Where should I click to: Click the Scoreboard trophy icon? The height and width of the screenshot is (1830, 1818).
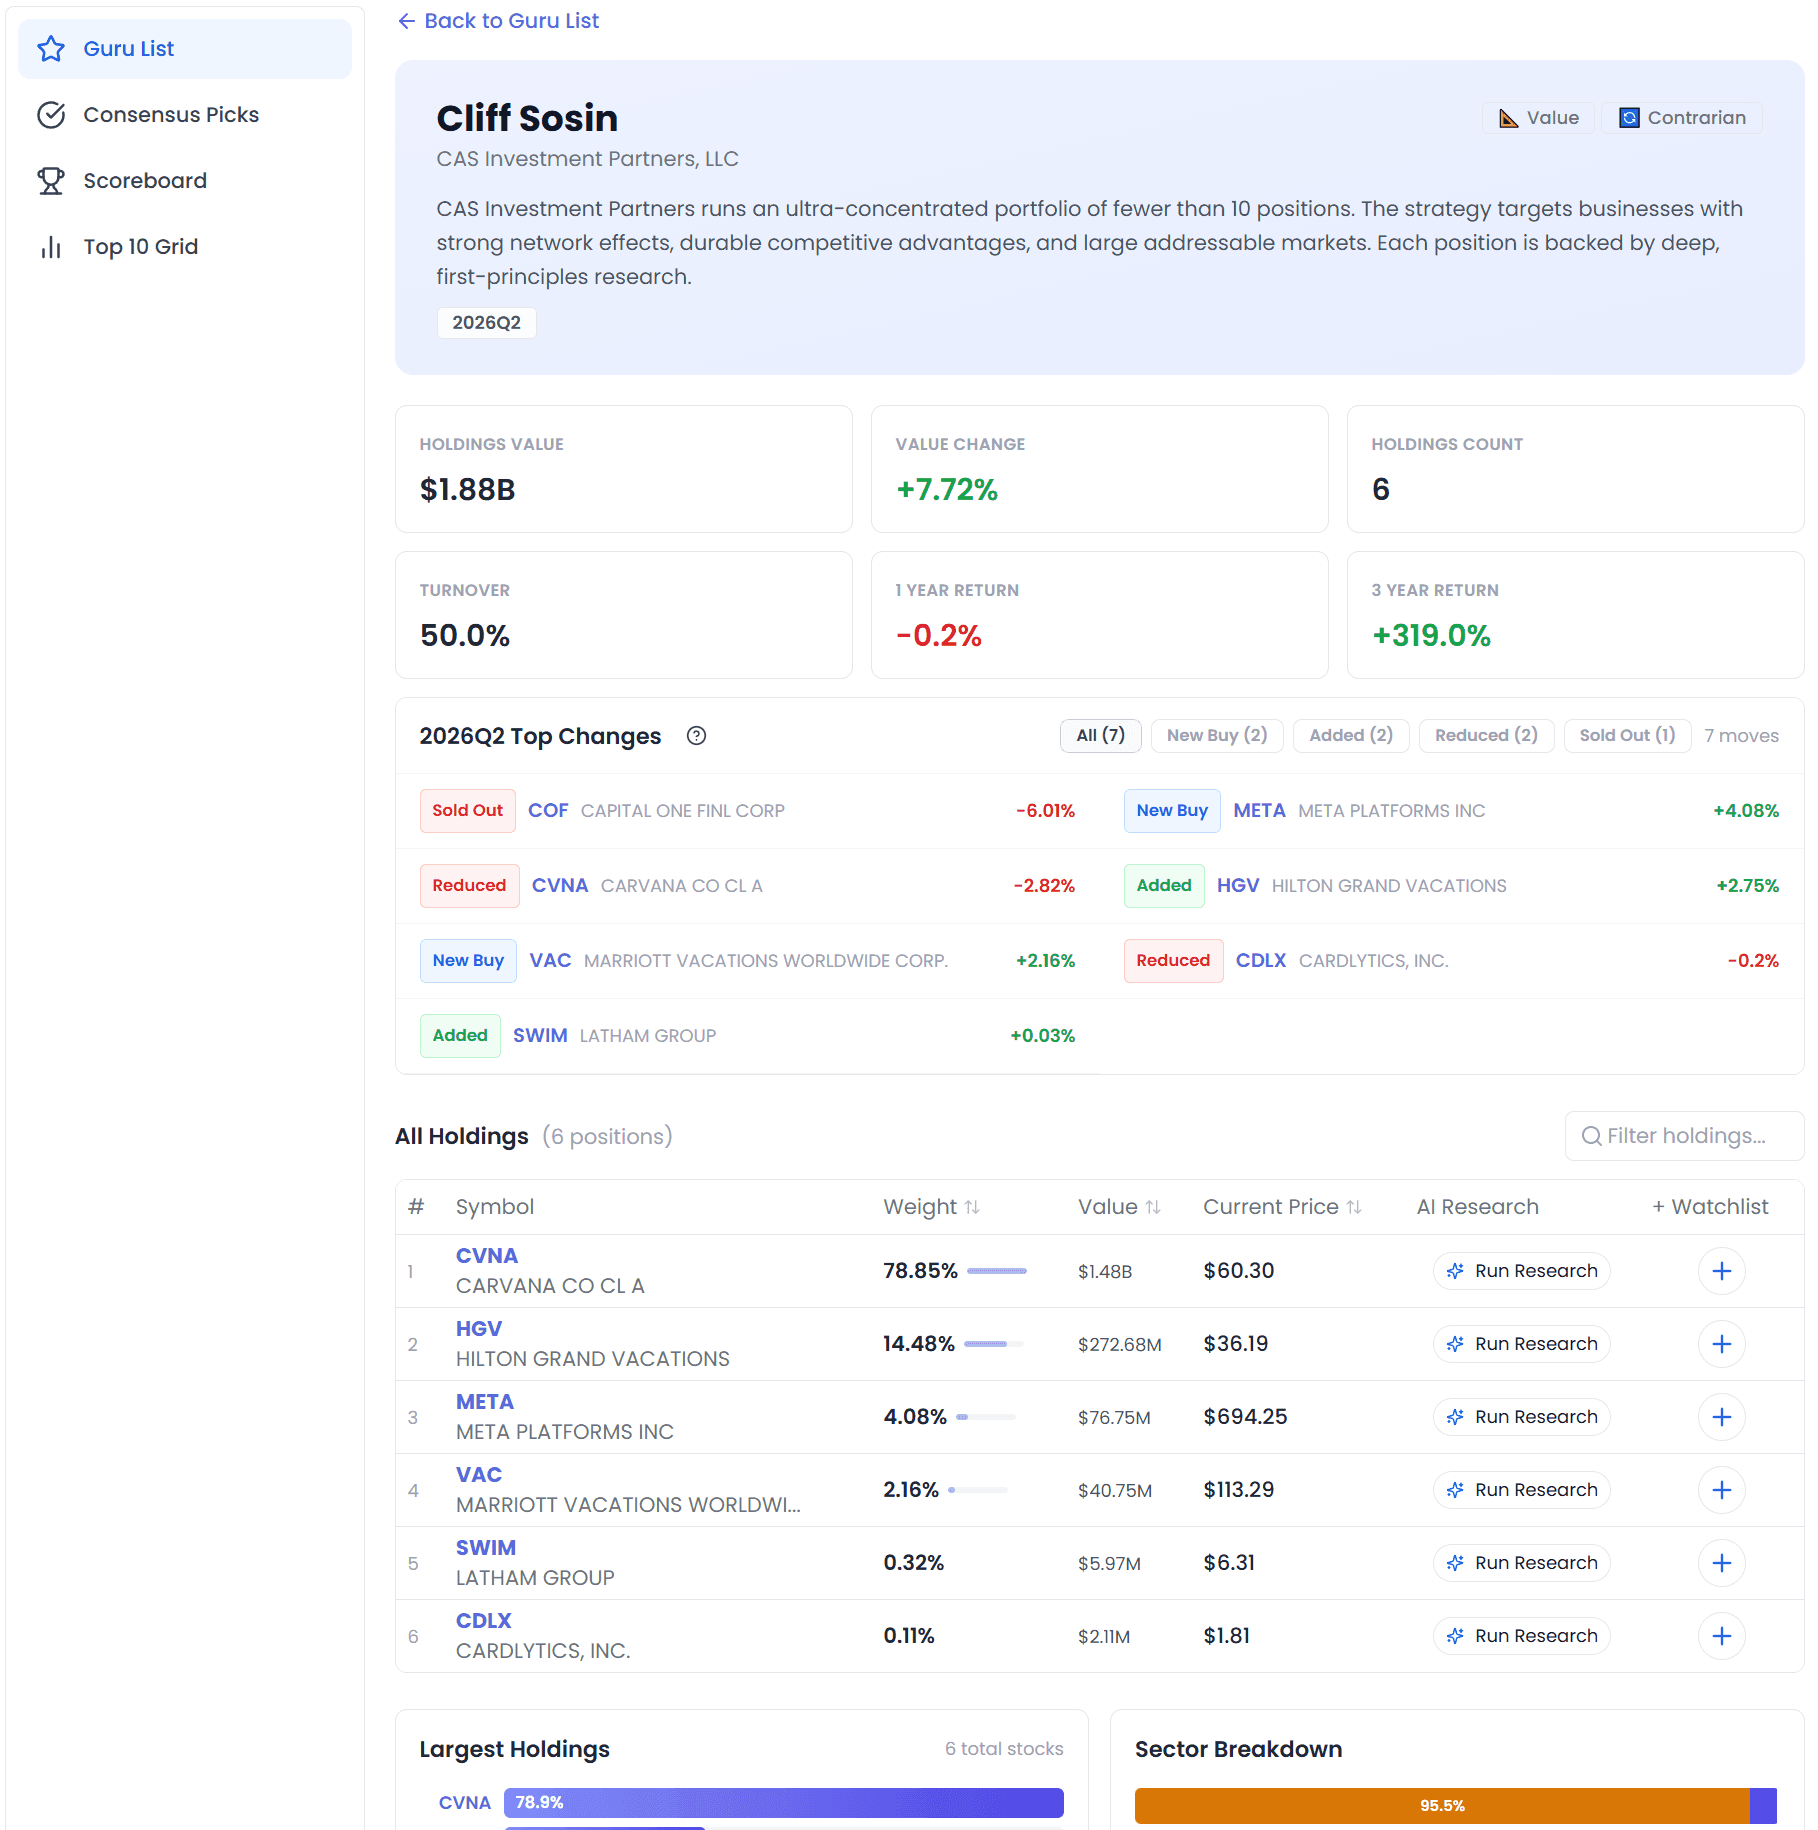[51, 181]
